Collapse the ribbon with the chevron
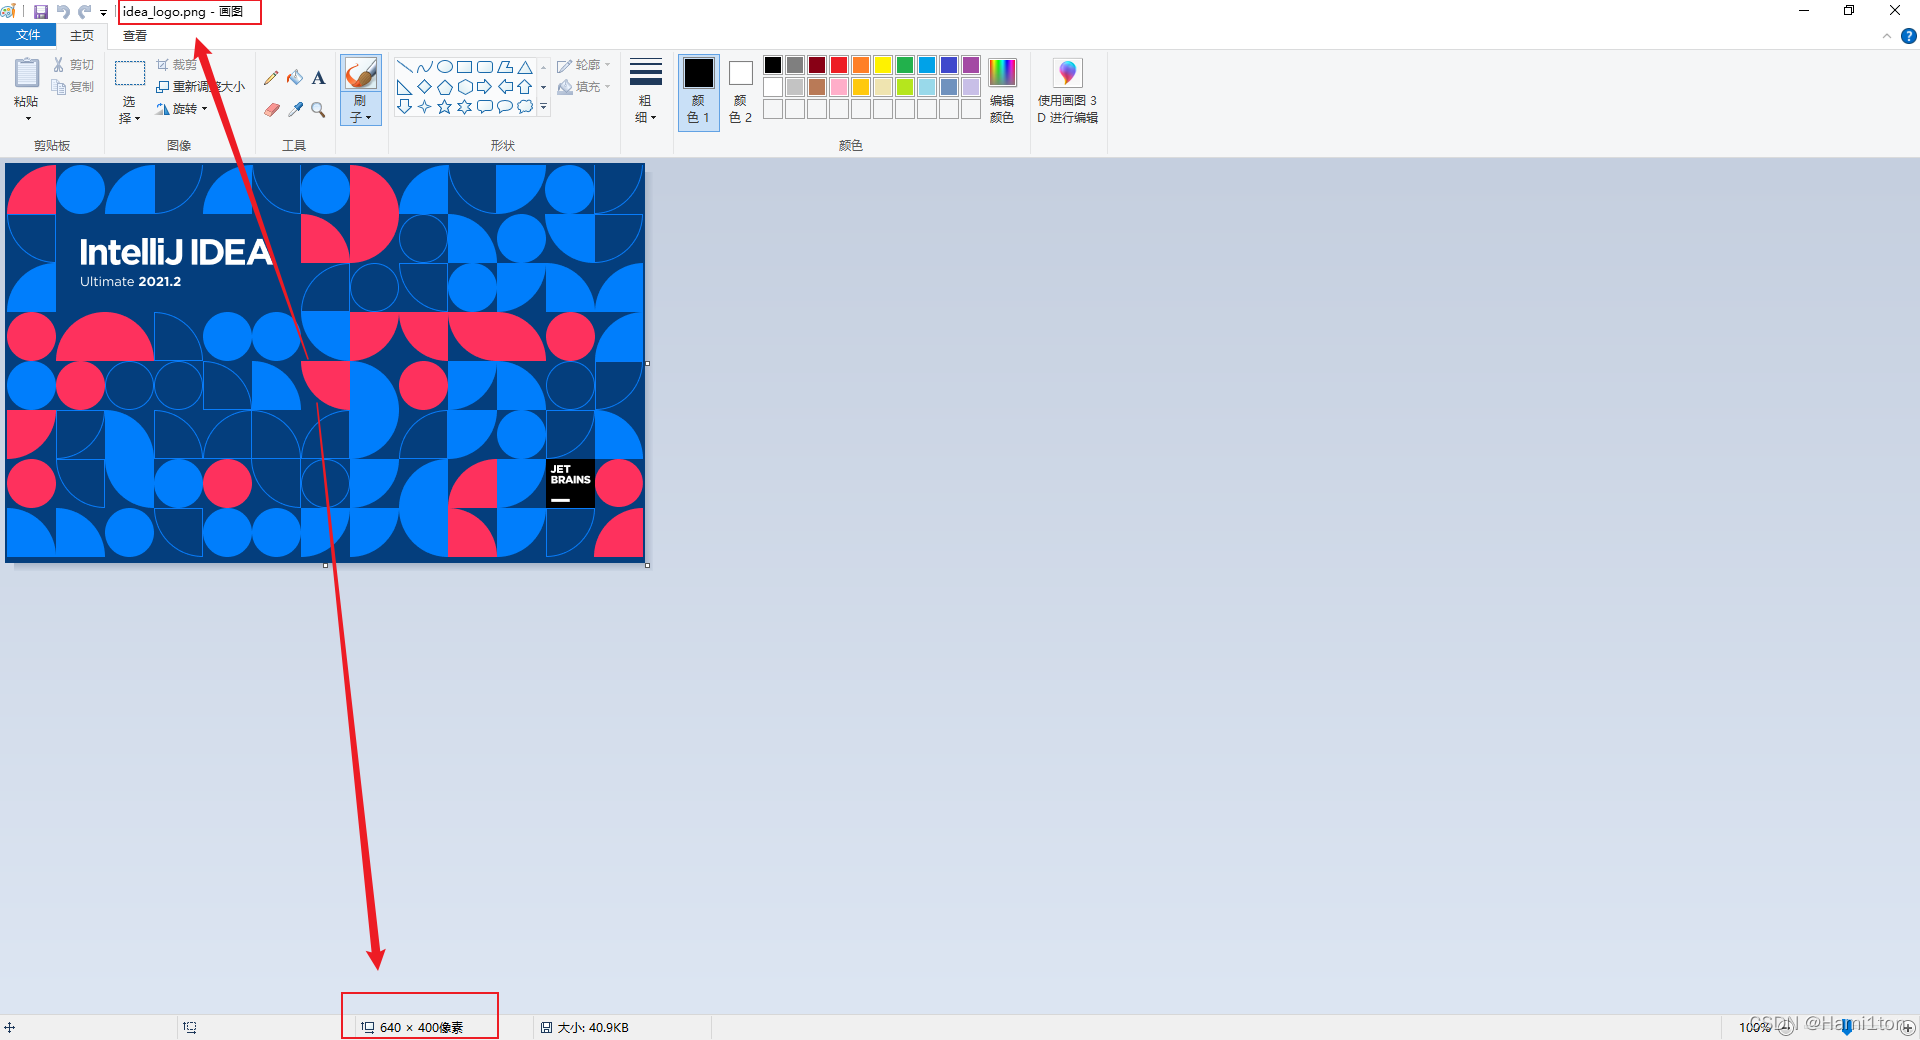The image size is (1920, 1040). pos(1887,36)
